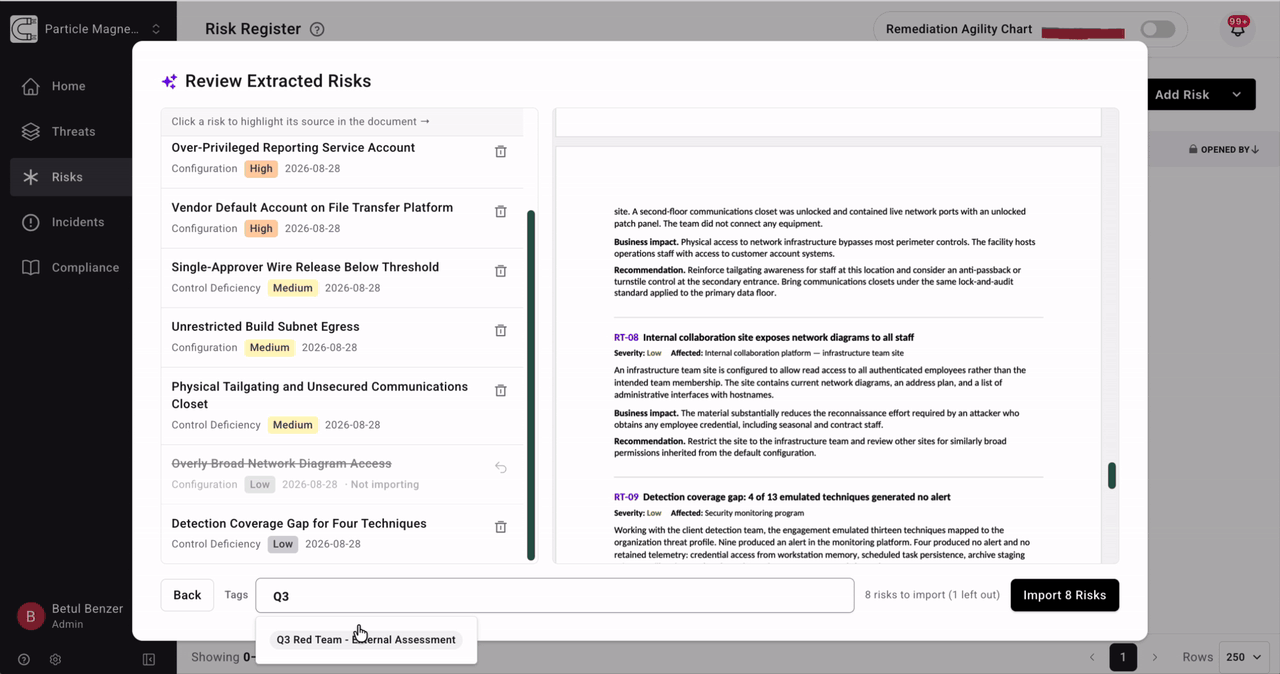This screenshot has width=1280, height=674.
Task: Delete Detection Coverage Gap for Four Techniques risk
Action: tap(501, 527)
